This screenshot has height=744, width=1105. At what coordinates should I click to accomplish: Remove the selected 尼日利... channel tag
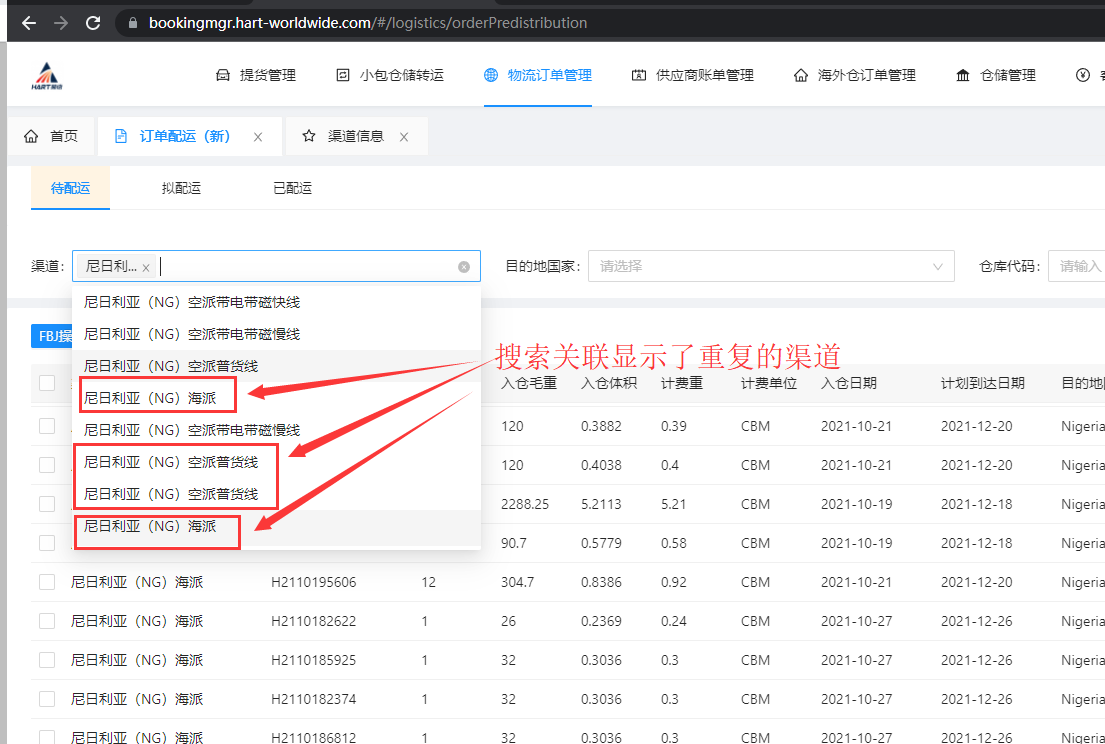(146, 267)
